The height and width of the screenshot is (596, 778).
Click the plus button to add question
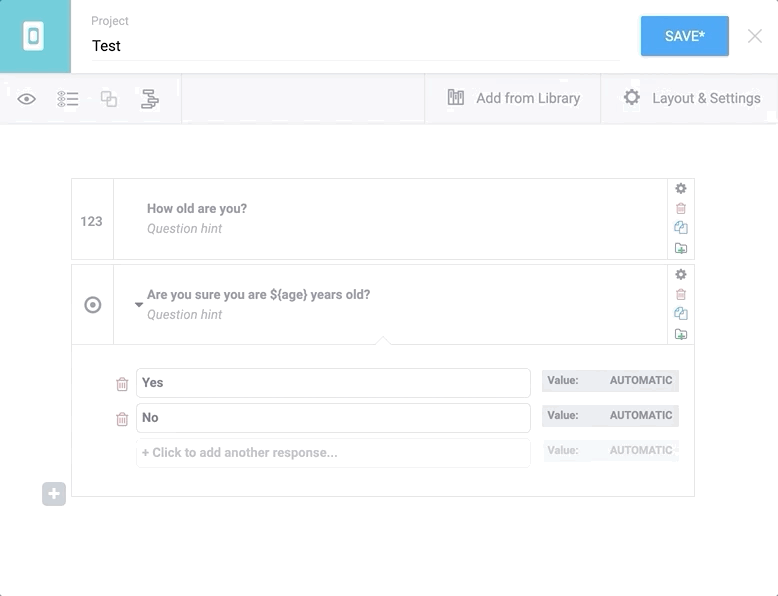pos(54,494)
